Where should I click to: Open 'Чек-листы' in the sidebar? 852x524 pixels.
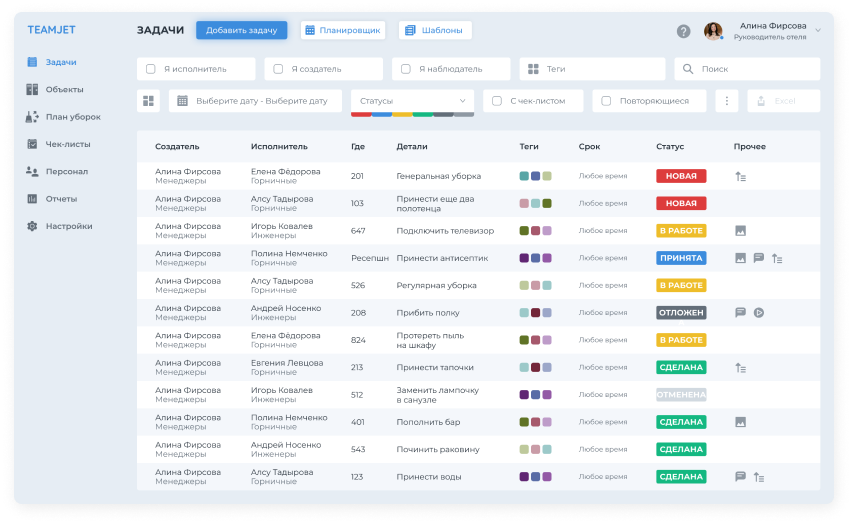pos(66,144)
